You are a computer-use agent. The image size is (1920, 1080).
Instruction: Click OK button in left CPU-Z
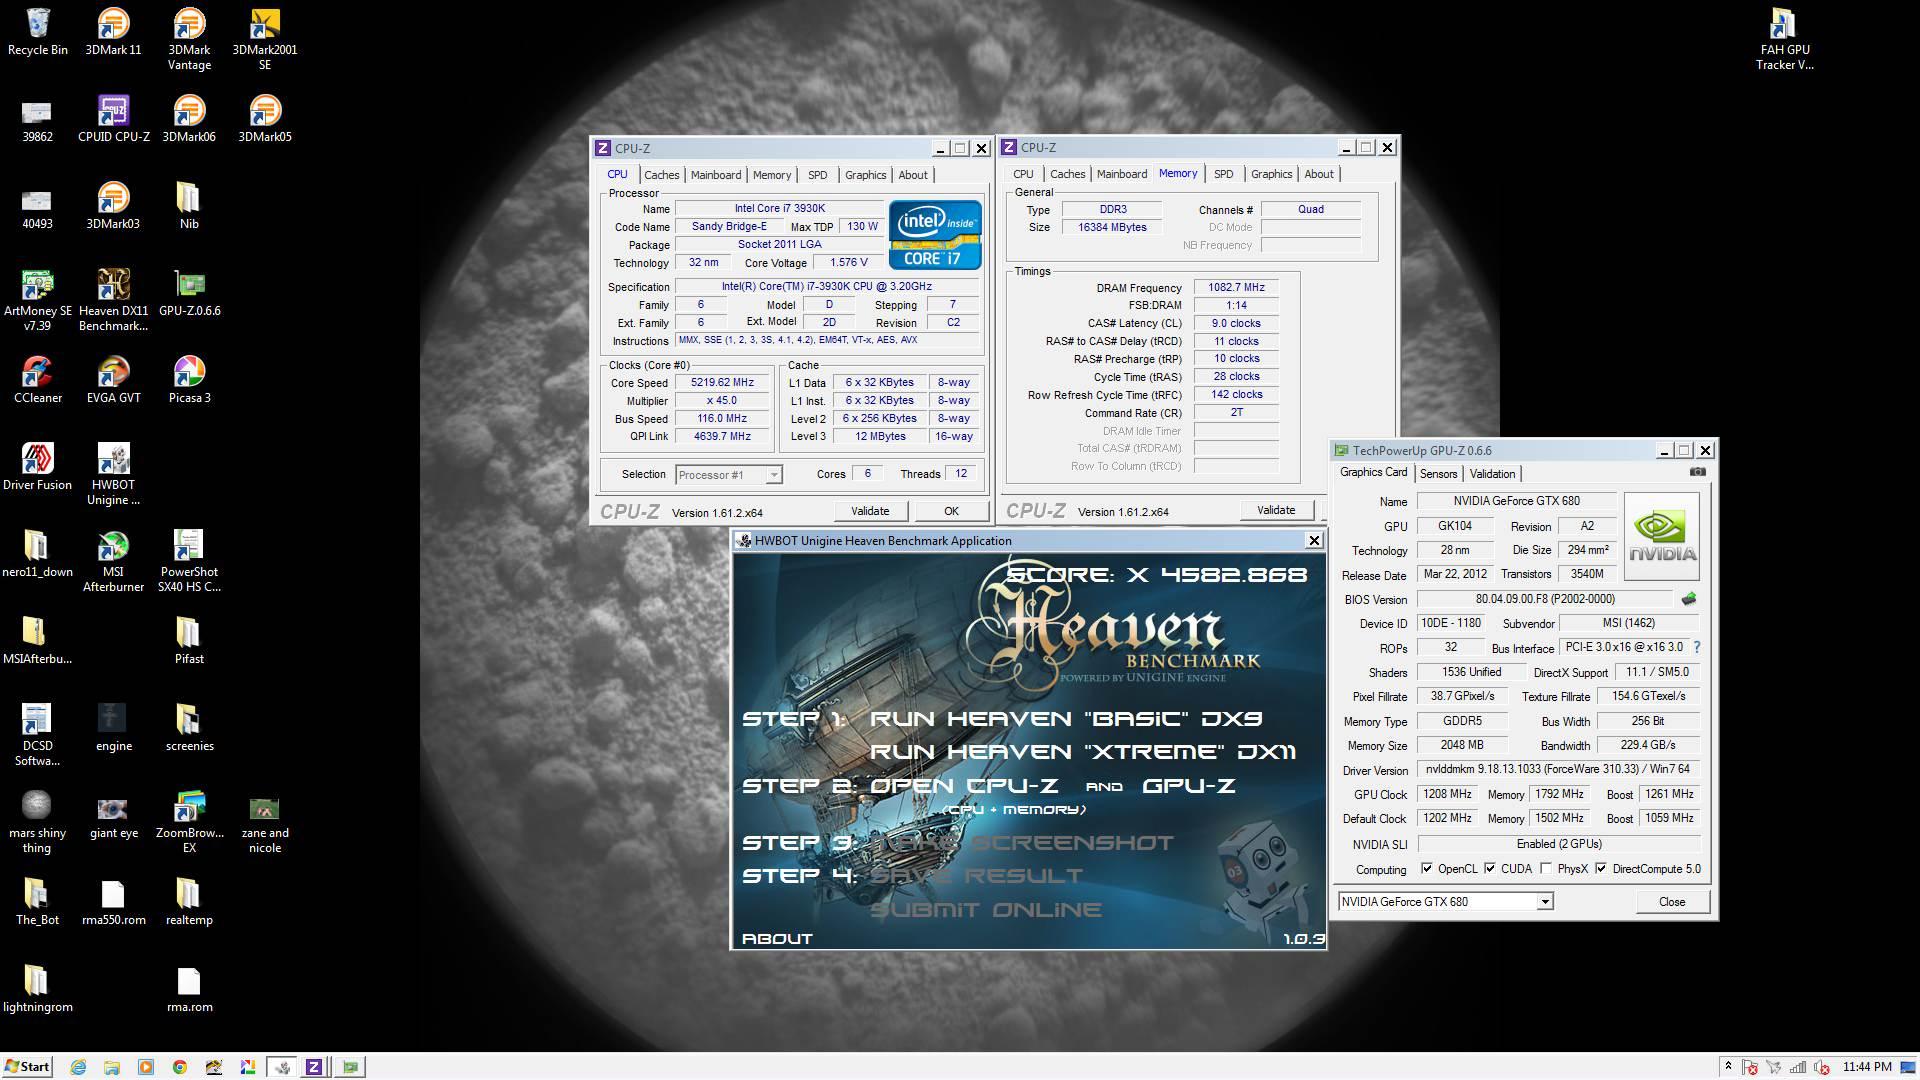tap(951, 511)
